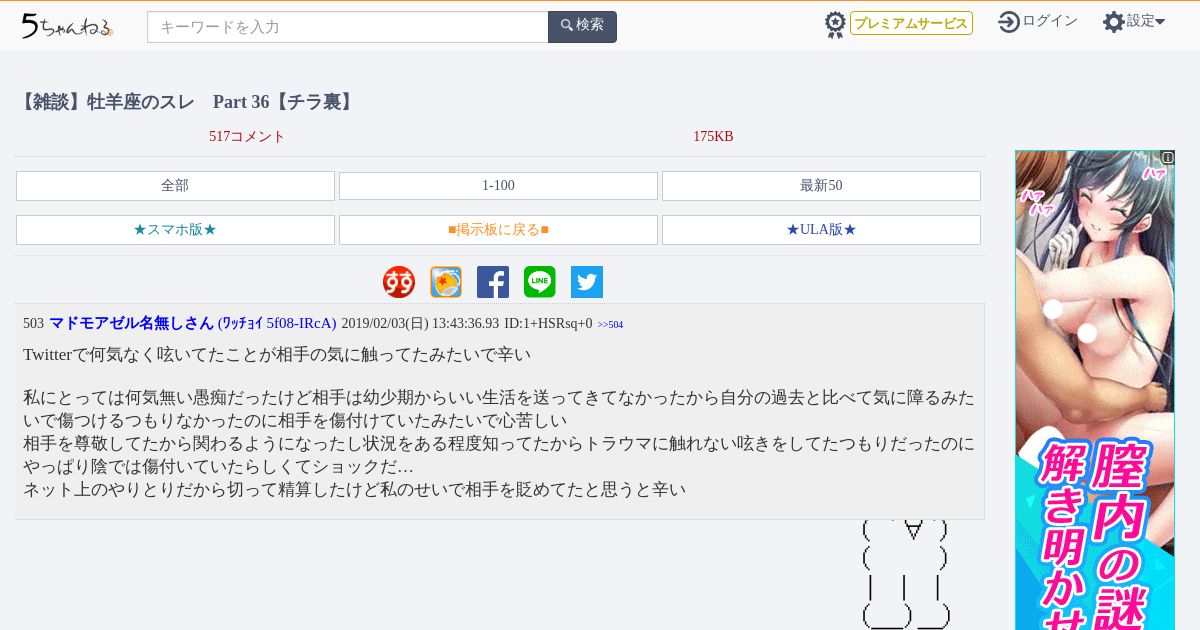Go back via ■掲示板に戻る■

498,230
